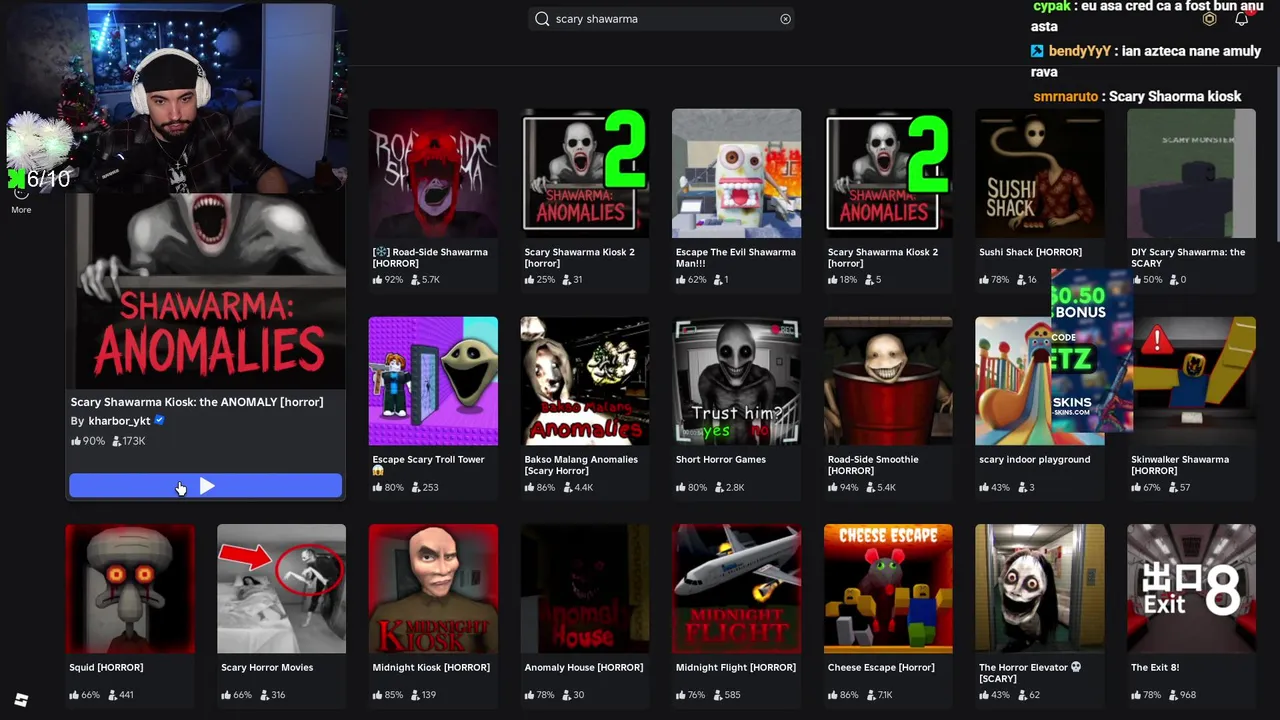Click chat username bendyYyY
Screen dimensions: 1280x720
1079,51
